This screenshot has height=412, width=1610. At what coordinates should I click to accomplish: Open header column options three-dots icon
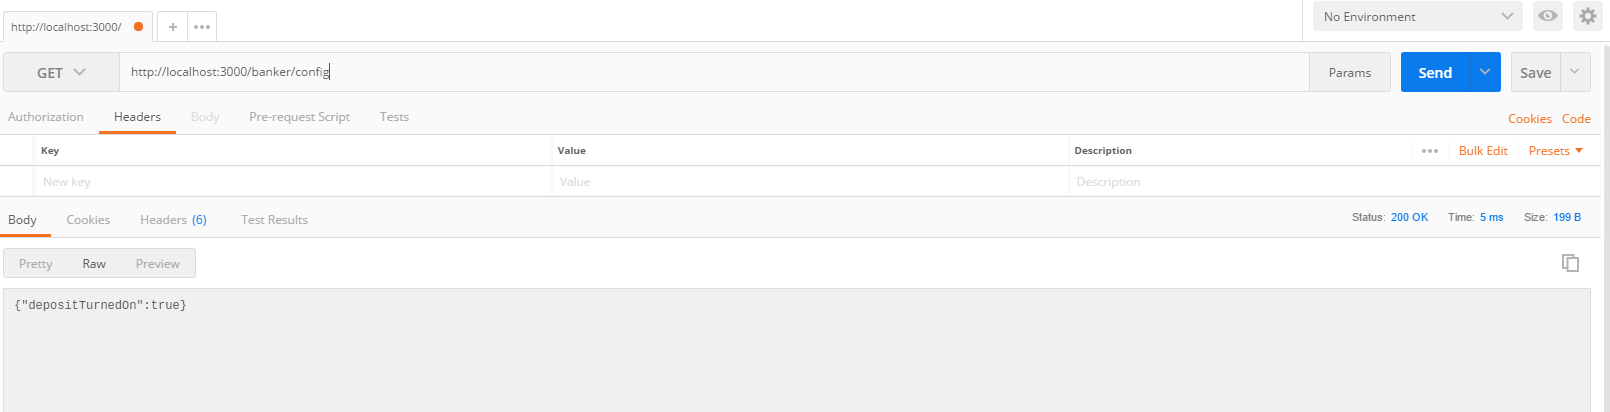1430,151
